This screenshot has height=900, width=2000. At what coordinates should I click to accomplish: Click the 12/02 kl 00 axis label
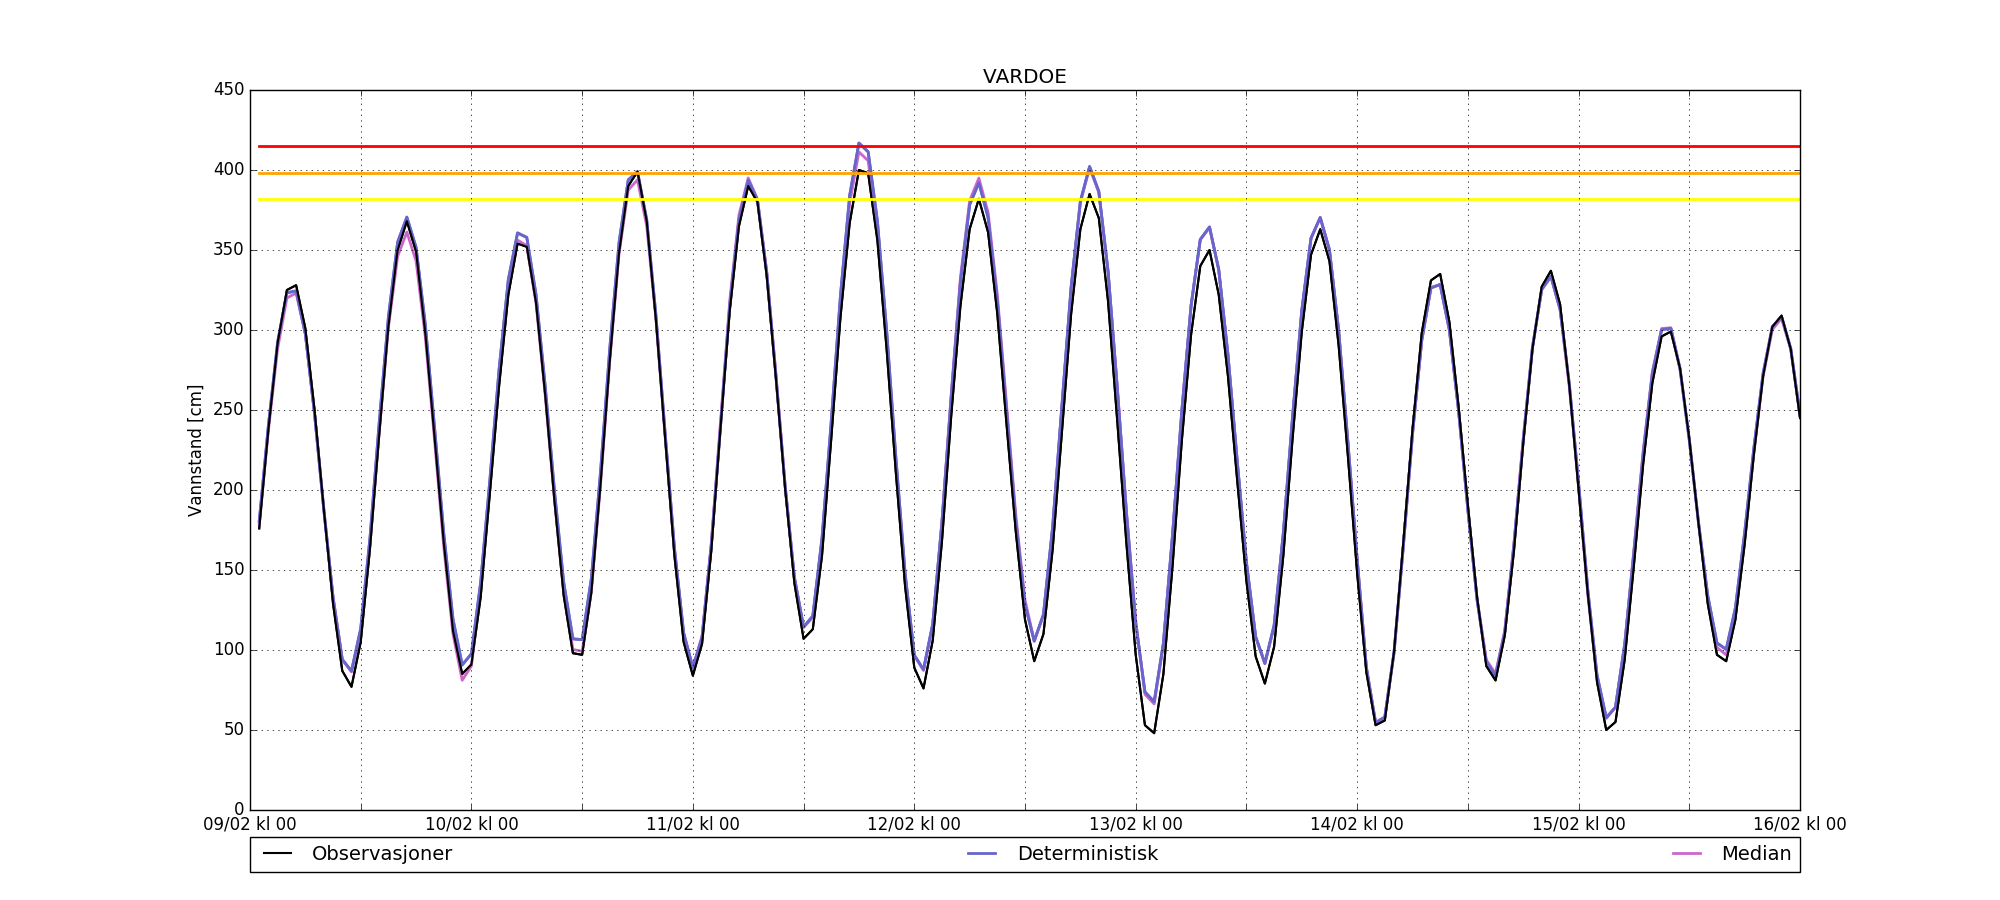click(914, 825)
